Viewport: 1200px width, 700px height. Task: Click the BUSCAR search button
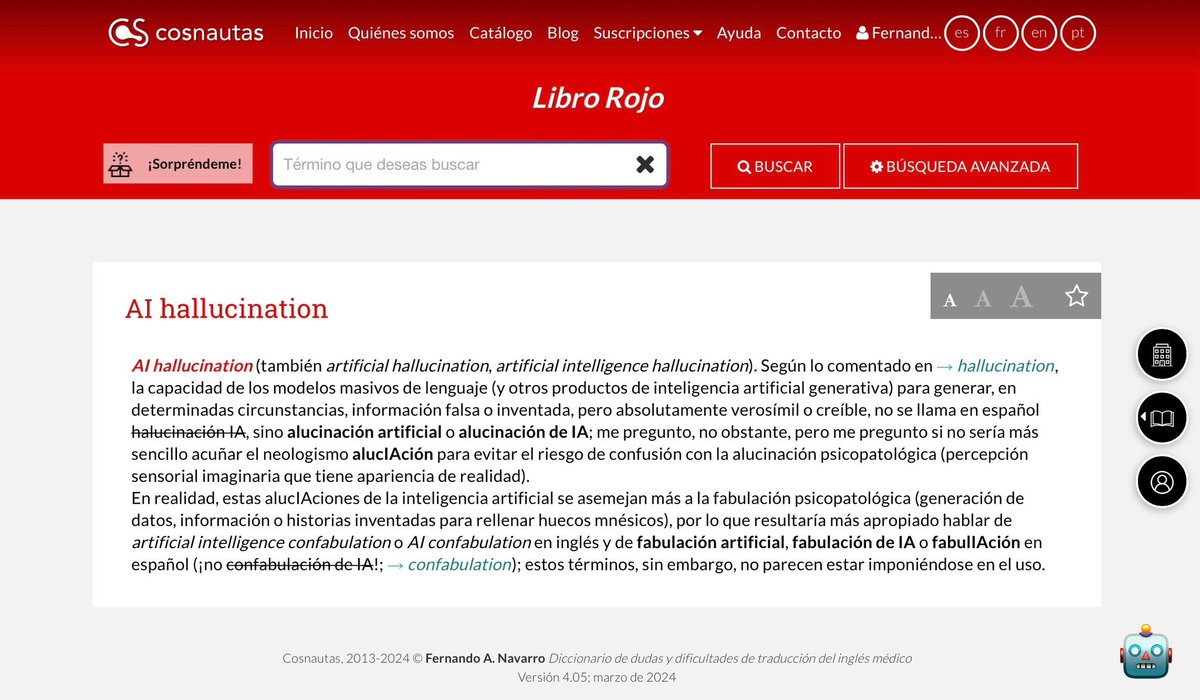coord(775,166)
